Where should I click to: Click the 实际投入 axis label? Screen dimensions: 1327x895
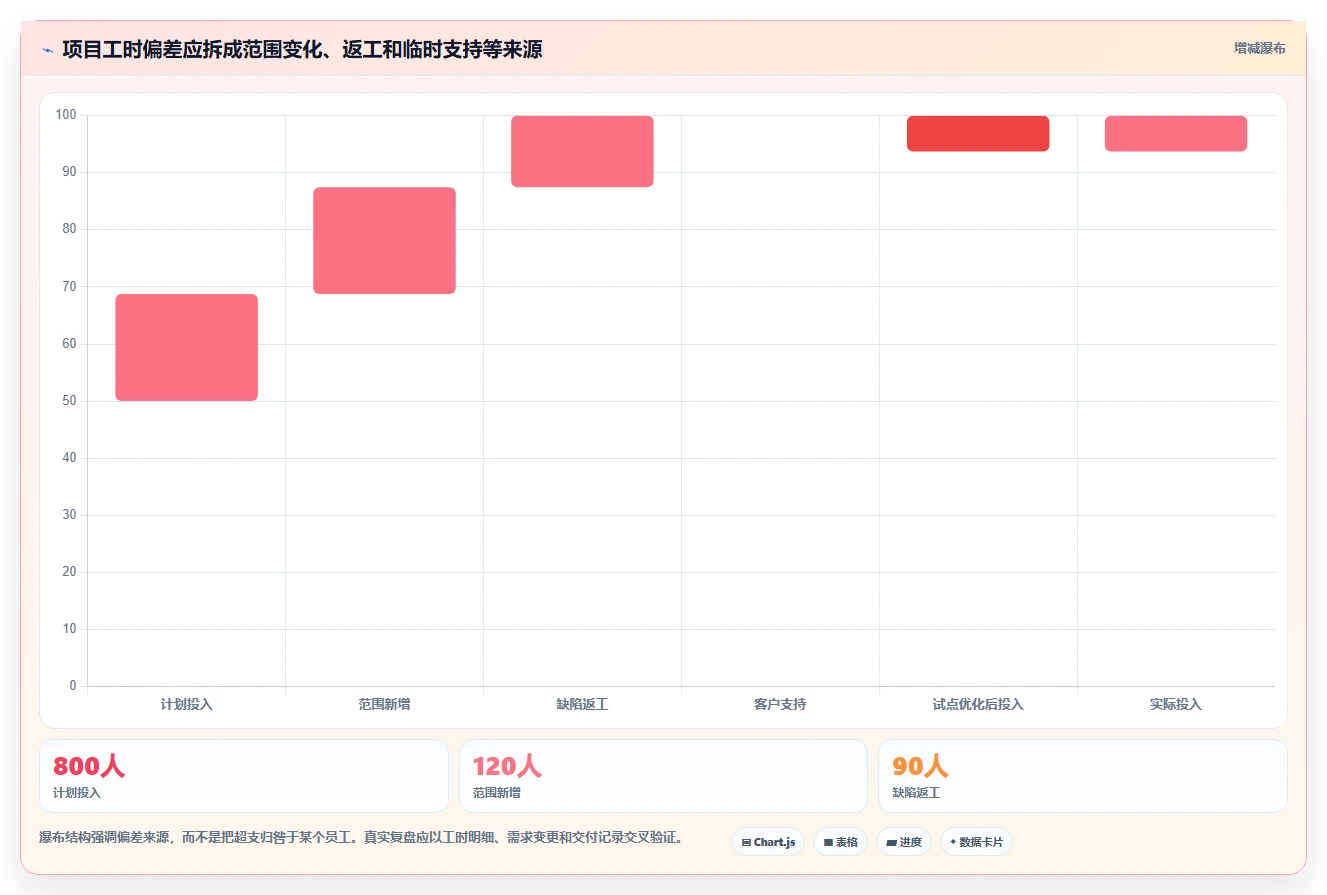[x=1176, y=704]
